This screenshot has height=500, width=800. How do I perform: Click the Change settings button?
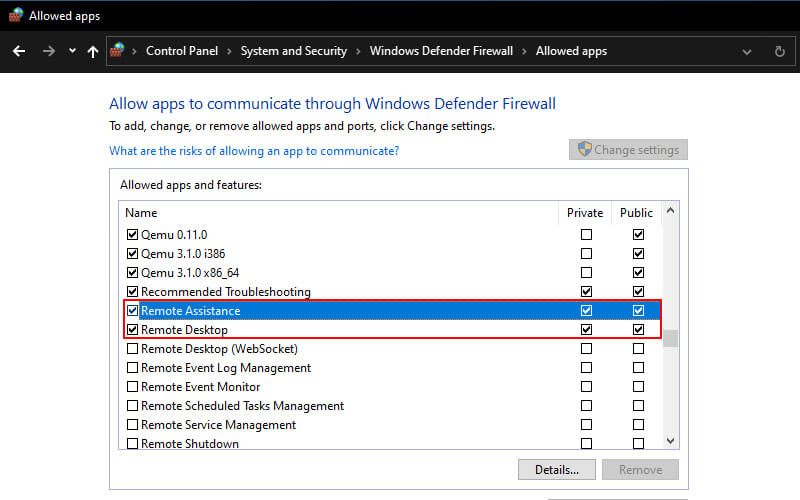click(628, 150)
